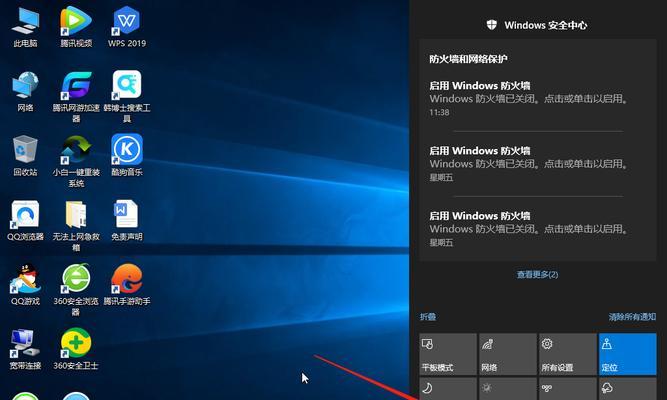
Task: Select the 回收站 recycle bin icon
Action: click(26, 156)
